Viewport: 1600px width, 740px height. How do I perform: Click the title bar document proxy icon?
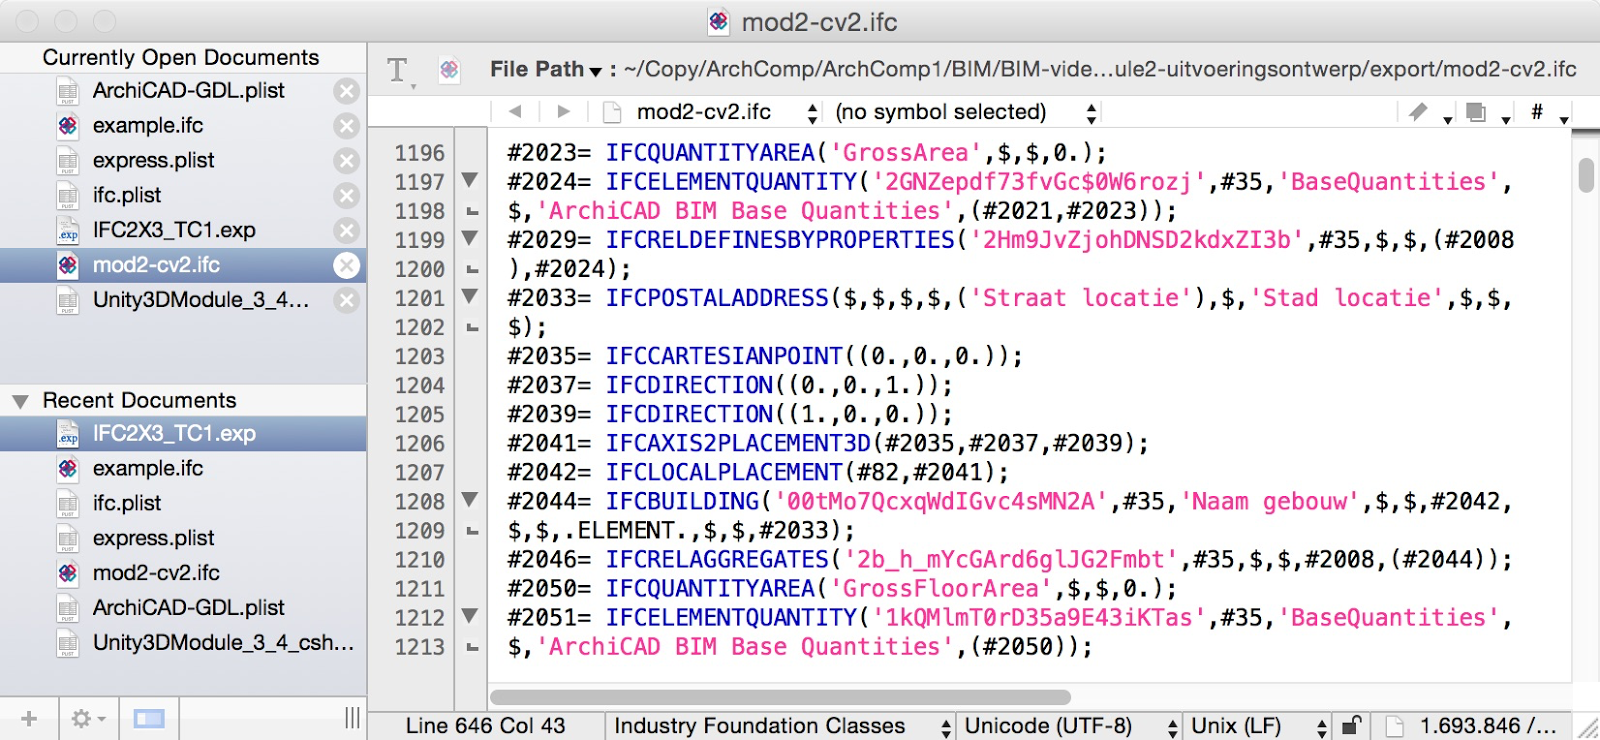coord(718,21)
